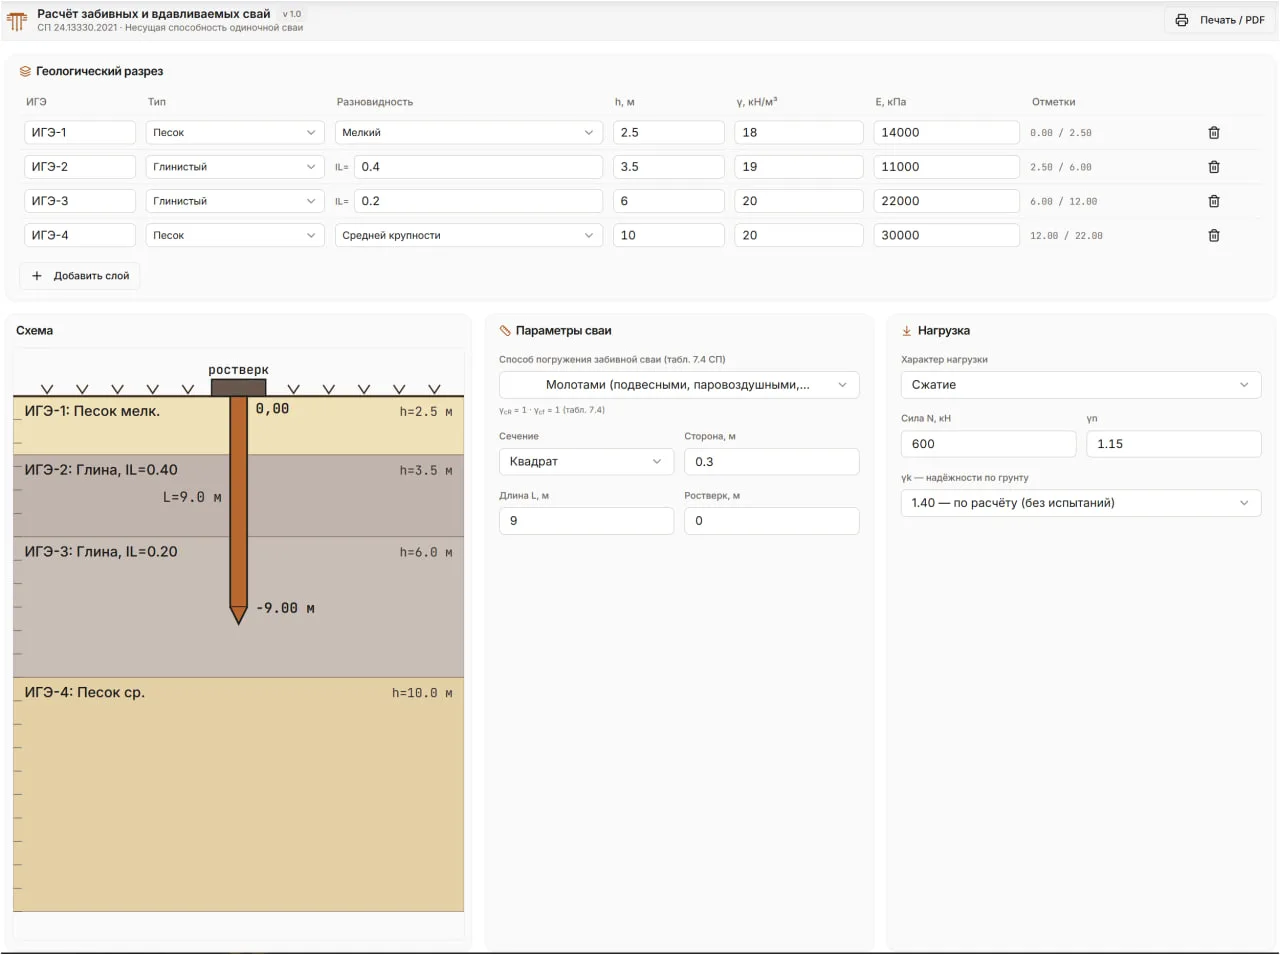Click the ИГЭ-1 name field

[x=80, y=132]
